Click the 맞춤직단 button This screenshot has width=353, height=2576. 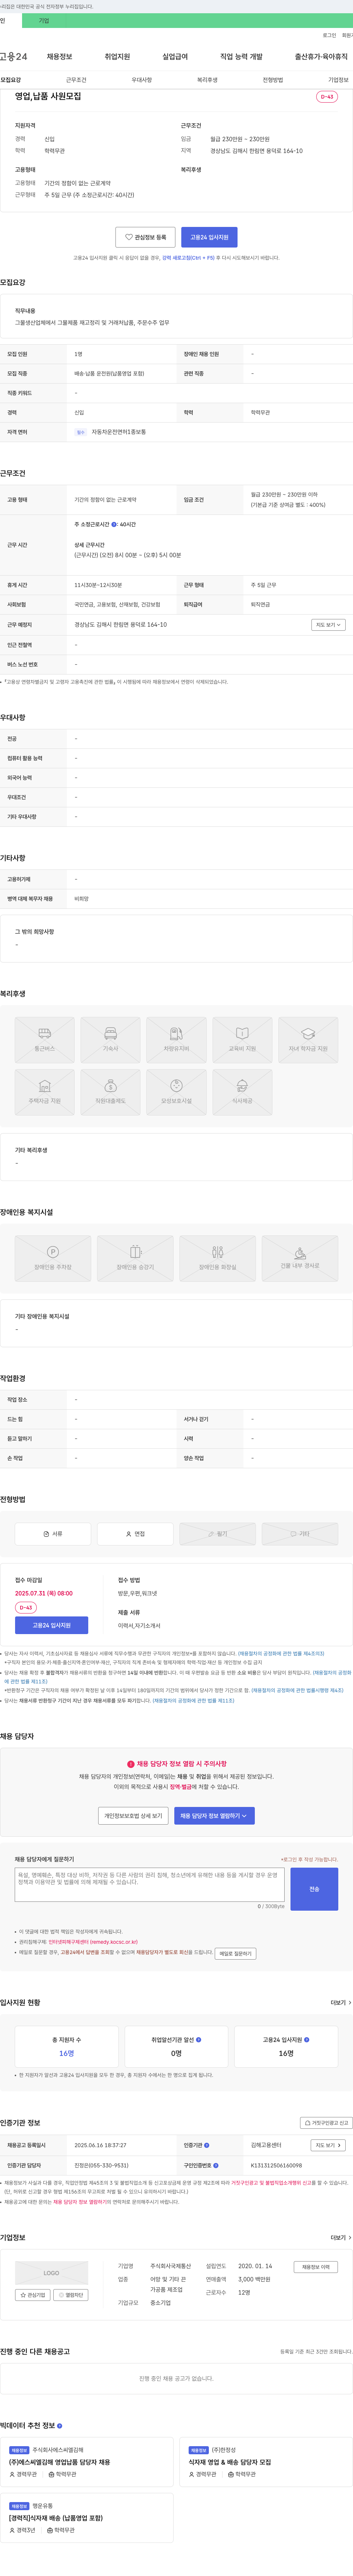click(x=71, y=2295)
